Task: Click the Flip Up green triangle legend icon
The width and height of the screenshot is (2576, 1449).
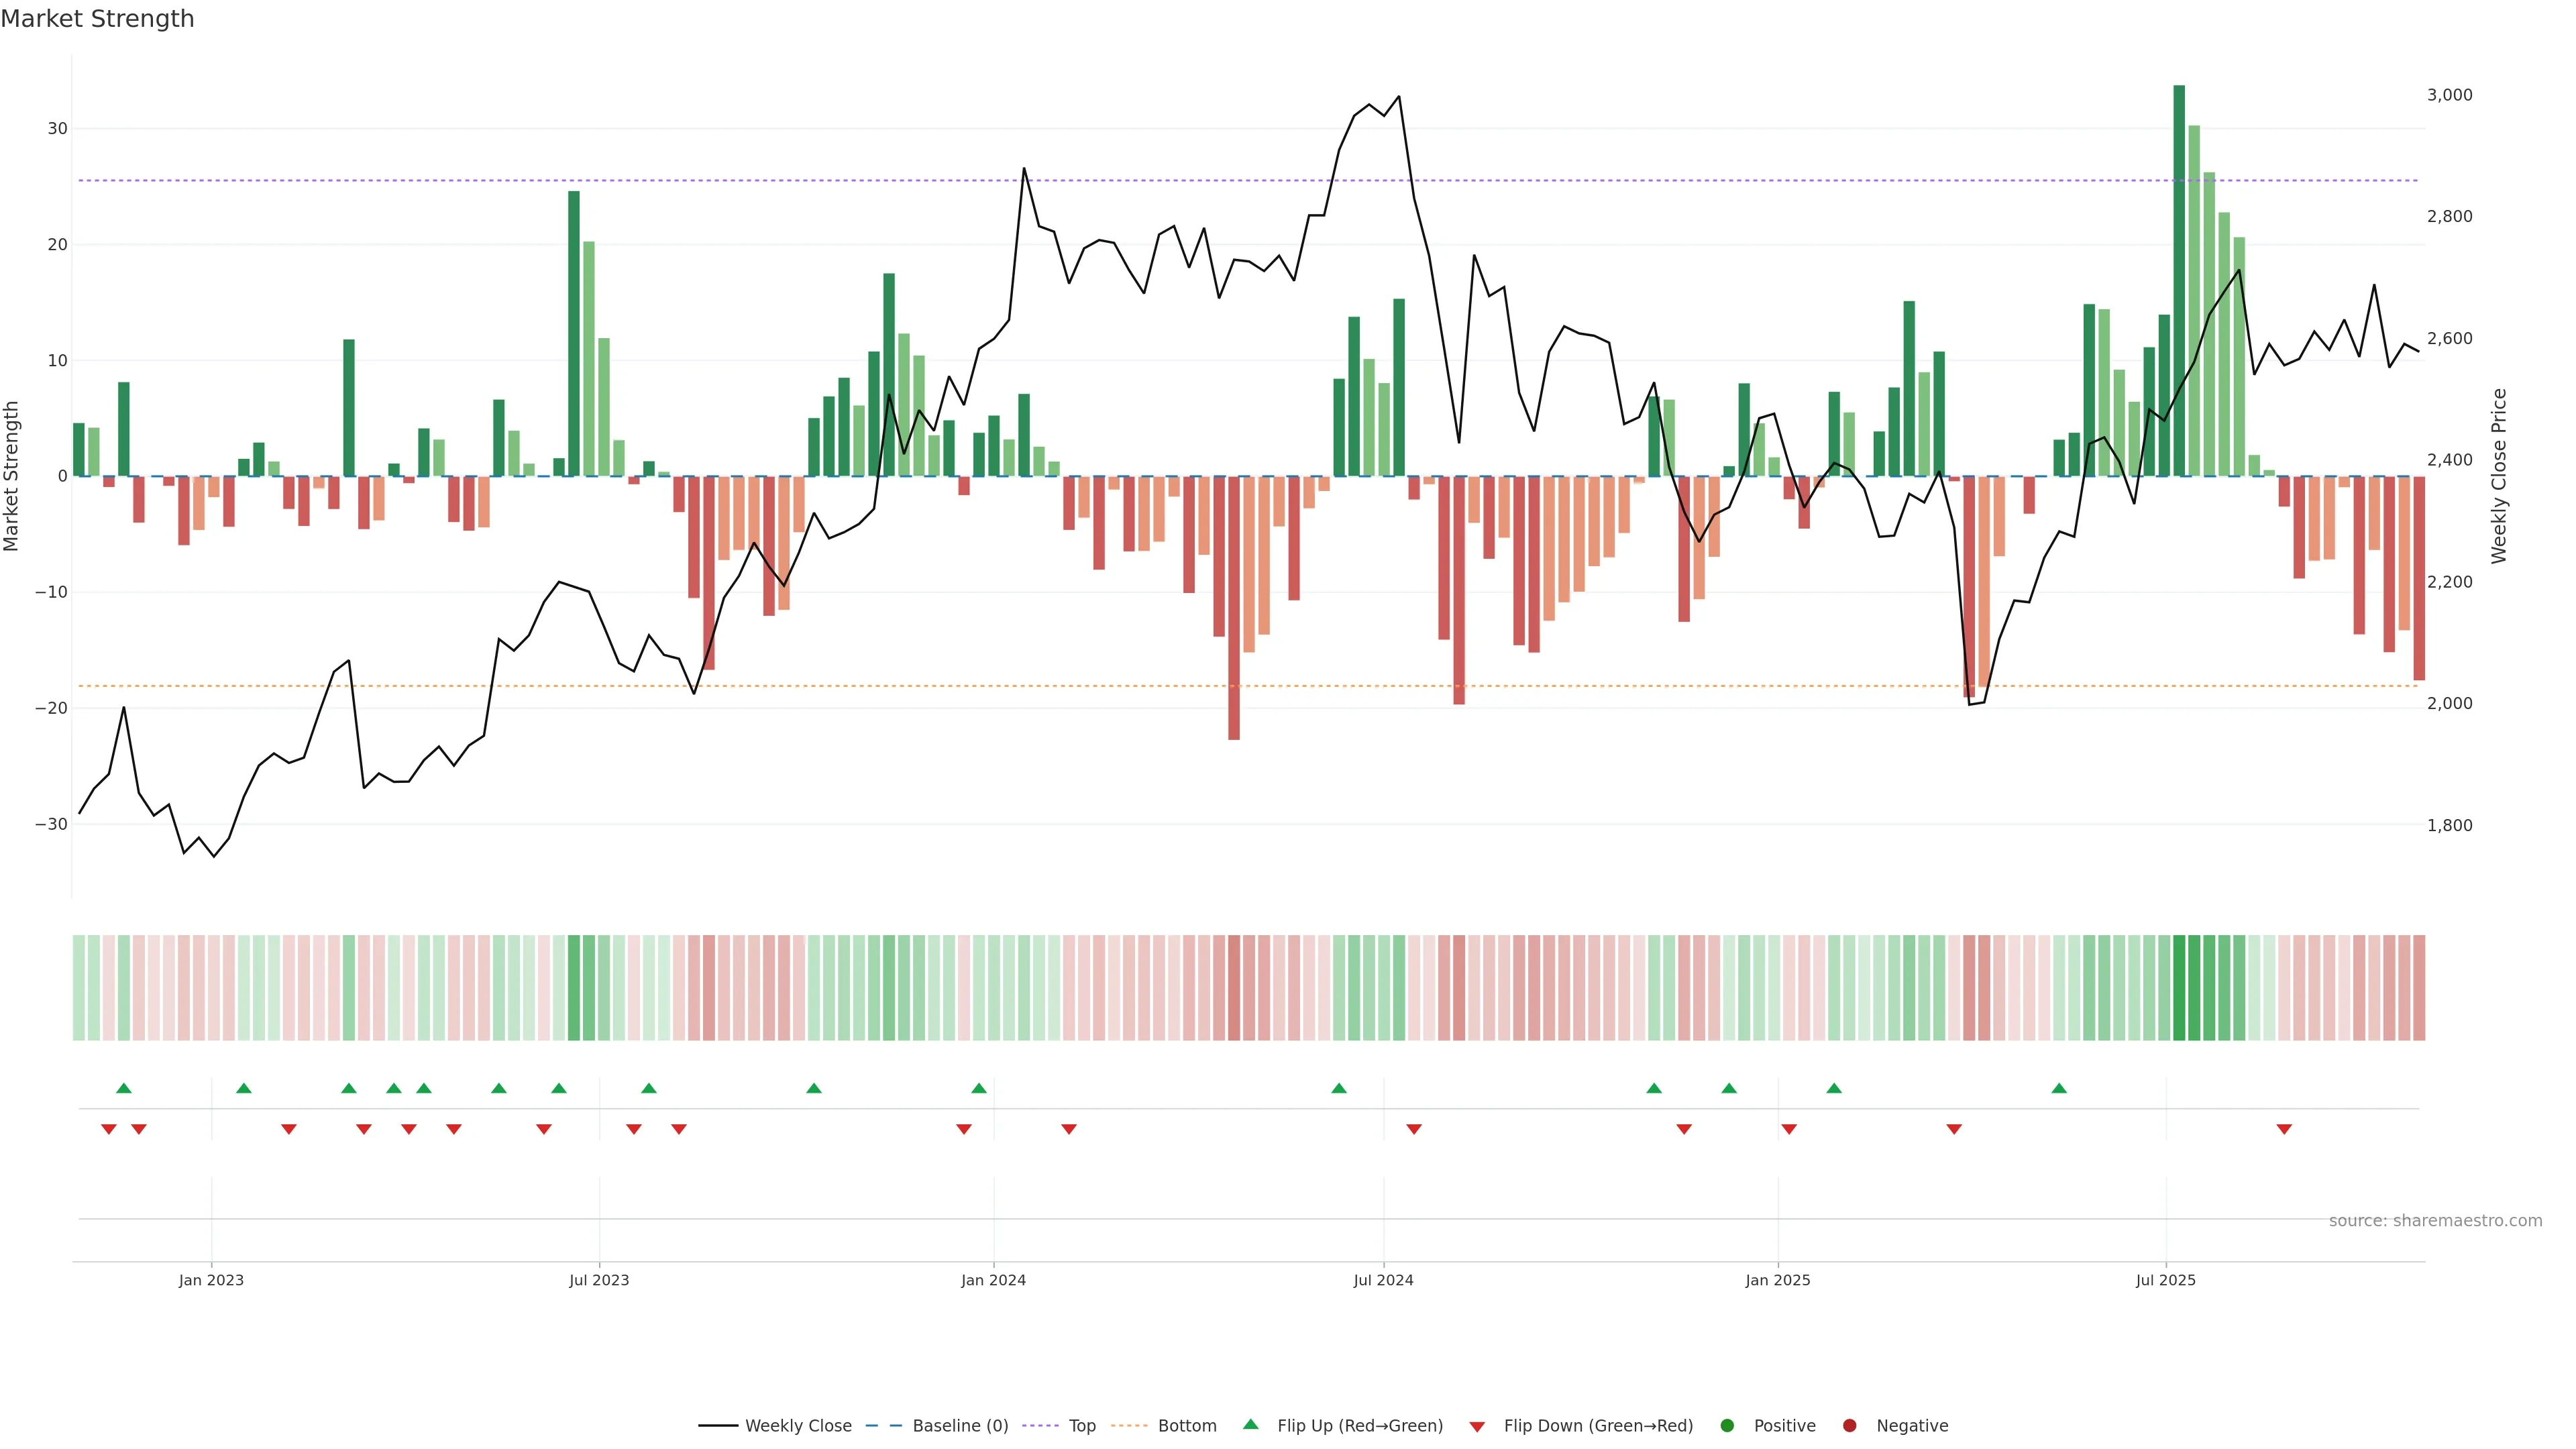Action: (x=1250, y=1425)
